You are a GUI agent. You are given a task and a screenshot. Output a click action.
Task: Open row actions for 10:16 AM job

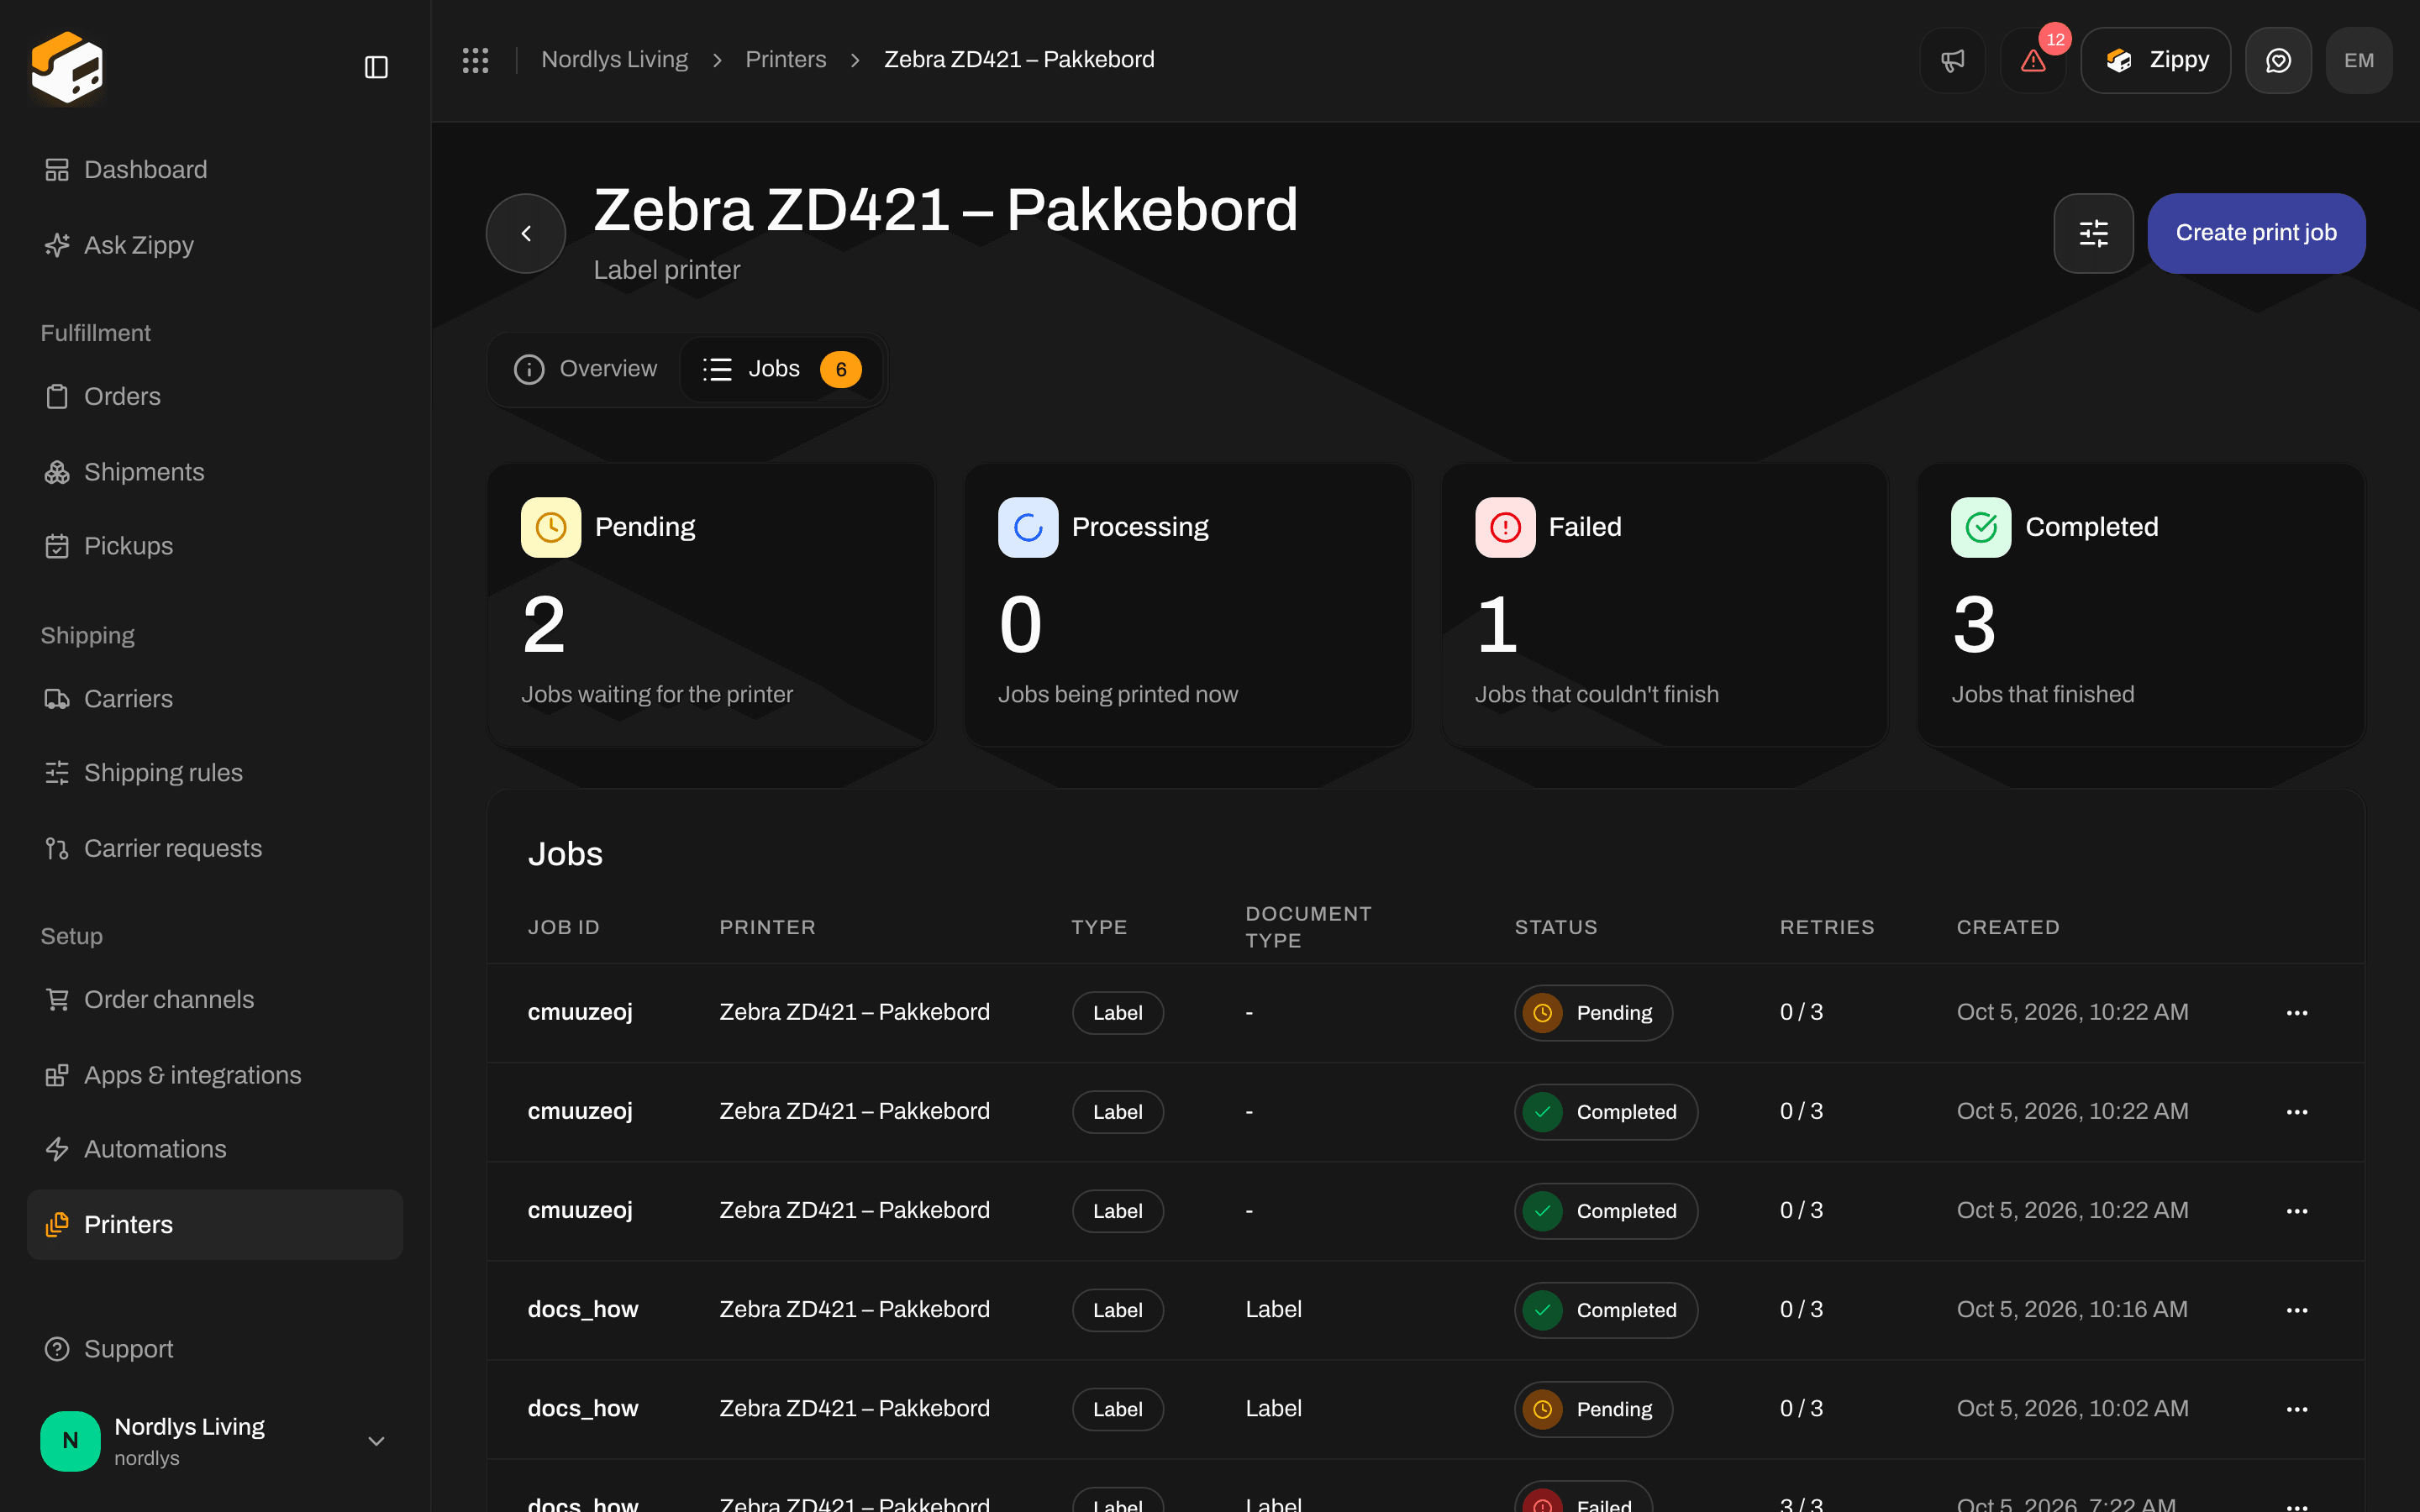[x=2297, y=1310]
